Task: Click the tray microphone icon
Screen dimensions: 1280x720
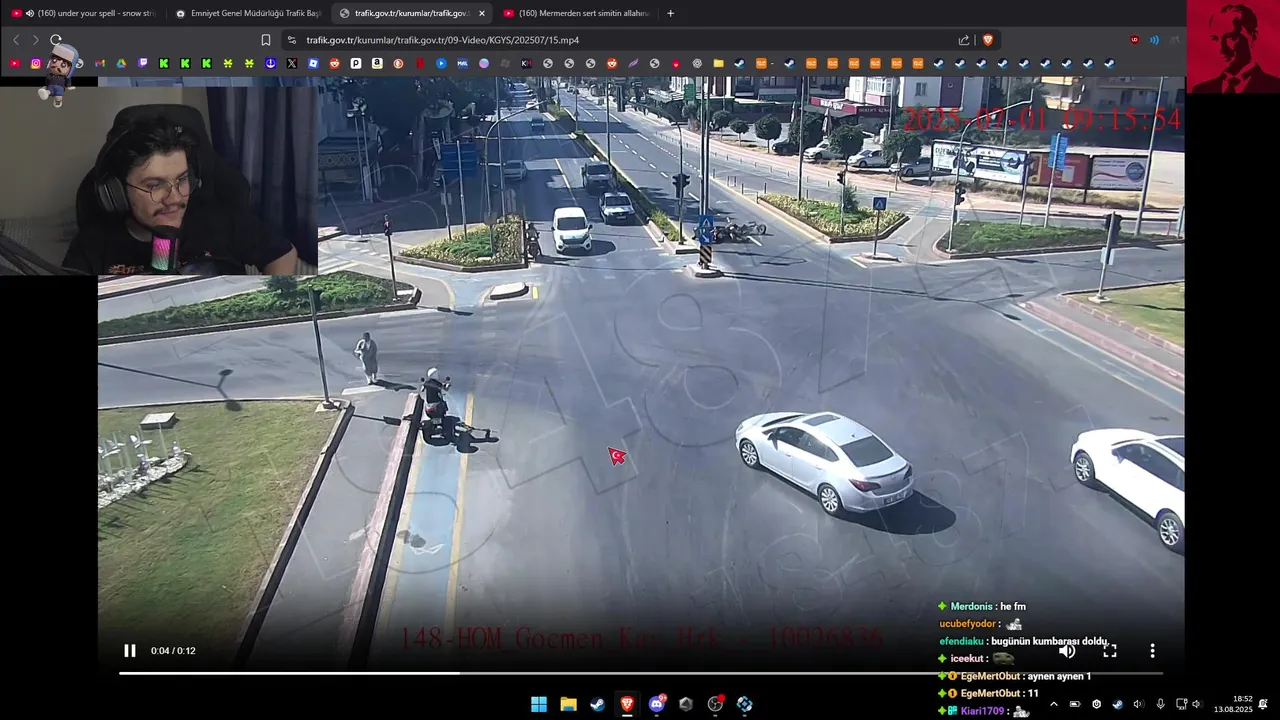Action: tap(1160, 704)
